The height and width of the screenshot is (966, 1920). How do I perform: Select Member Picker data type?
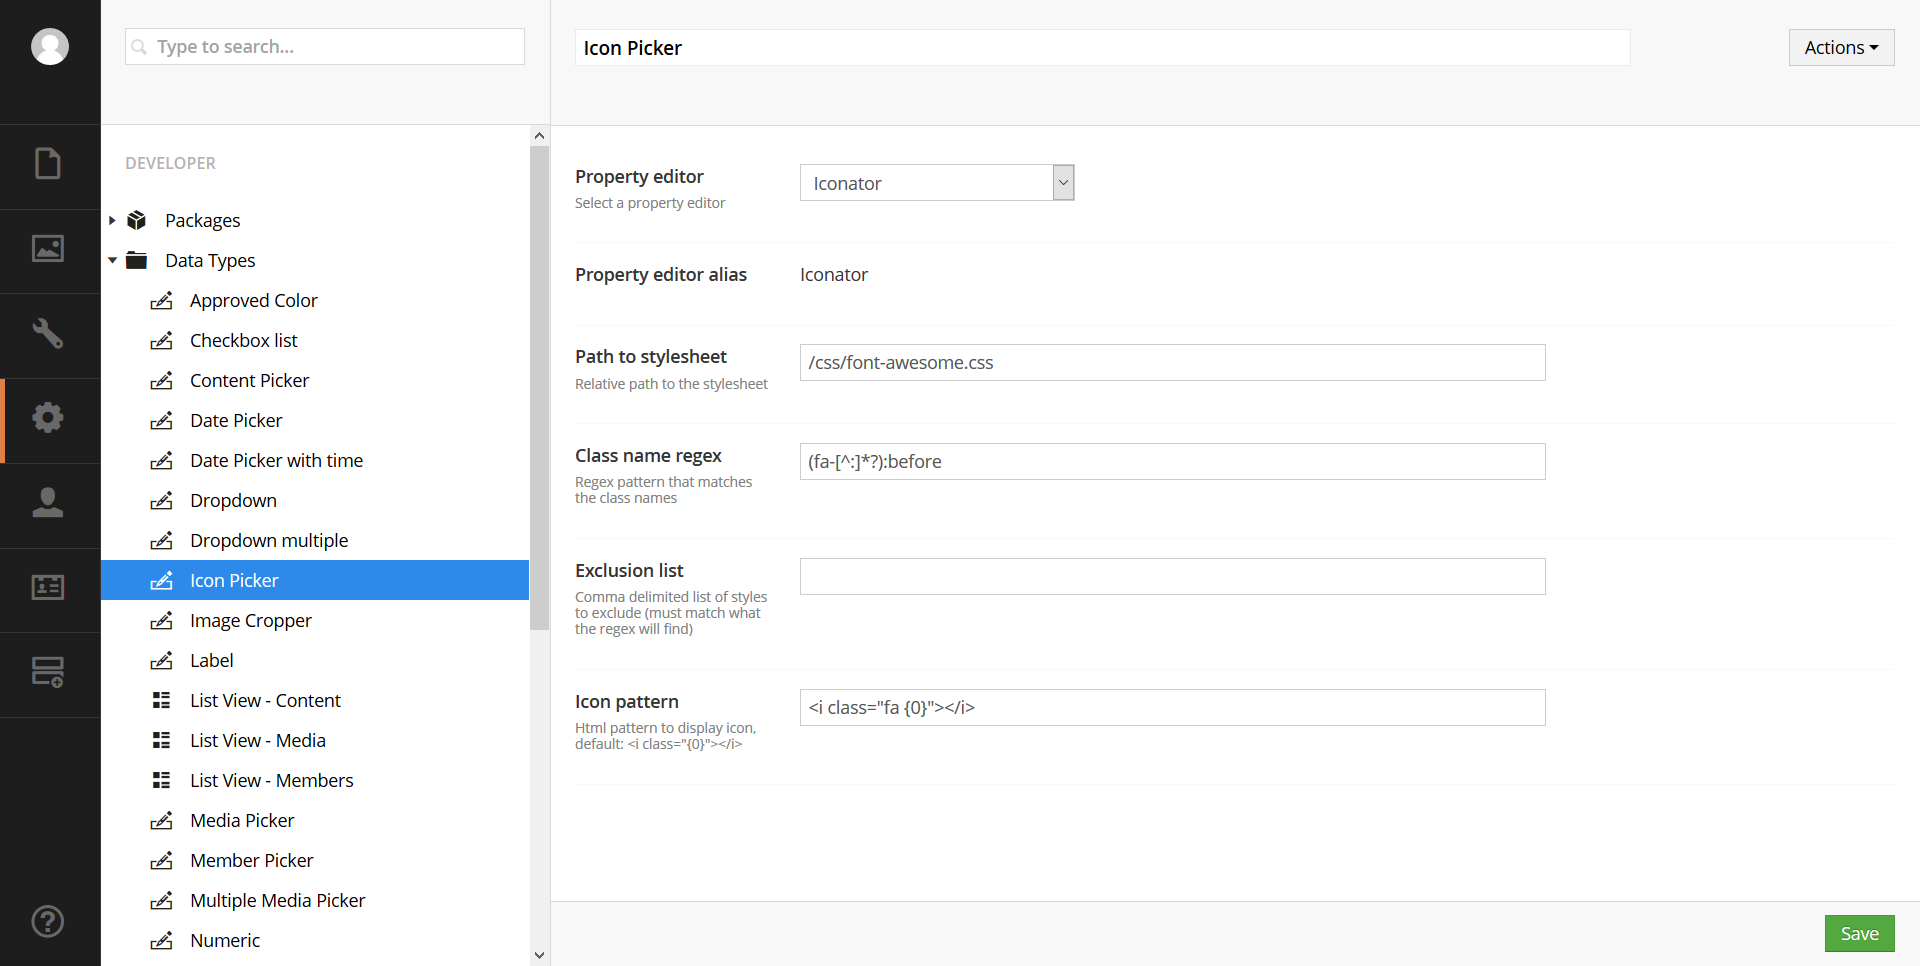point(251,860)
